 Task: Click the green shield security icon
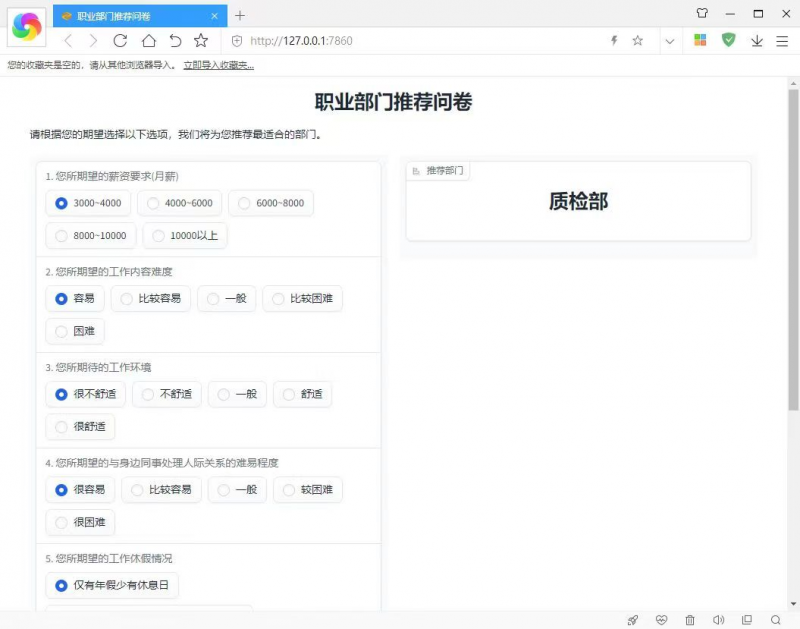pyautogui.click(x=729, y=40)
